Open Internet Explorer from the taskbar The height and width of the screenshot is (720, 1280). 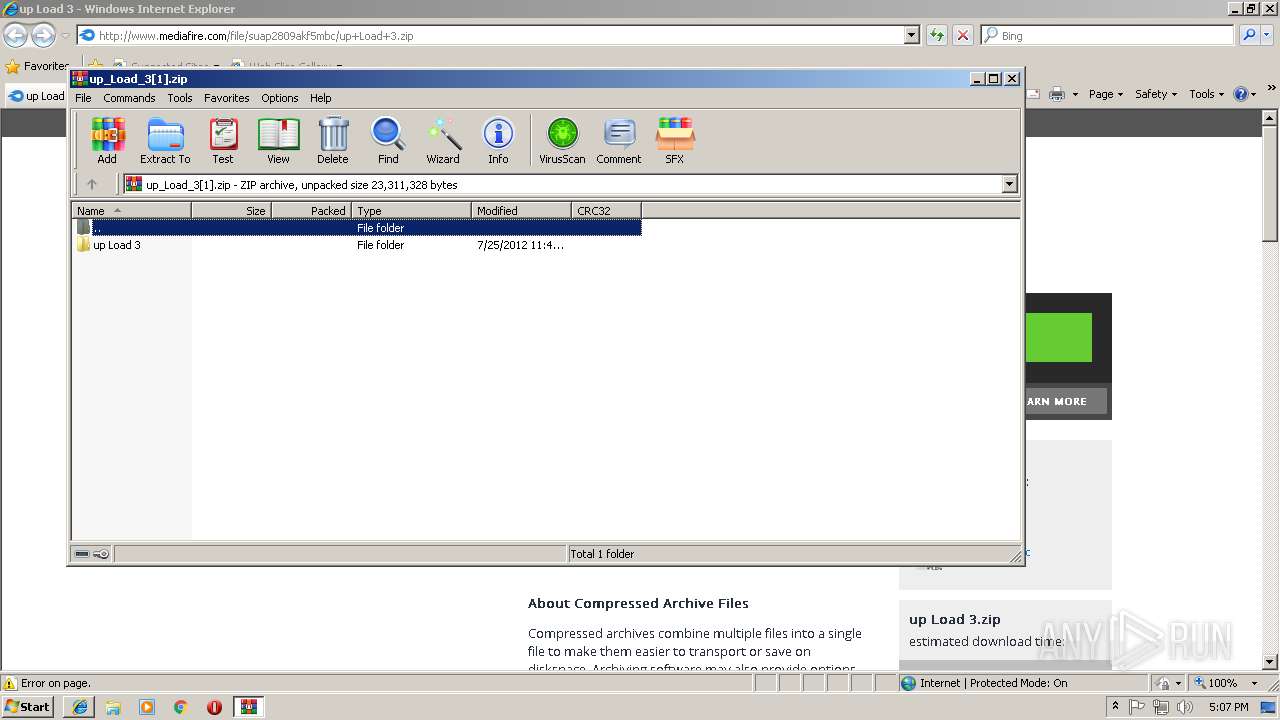click(x=80, y=707)
